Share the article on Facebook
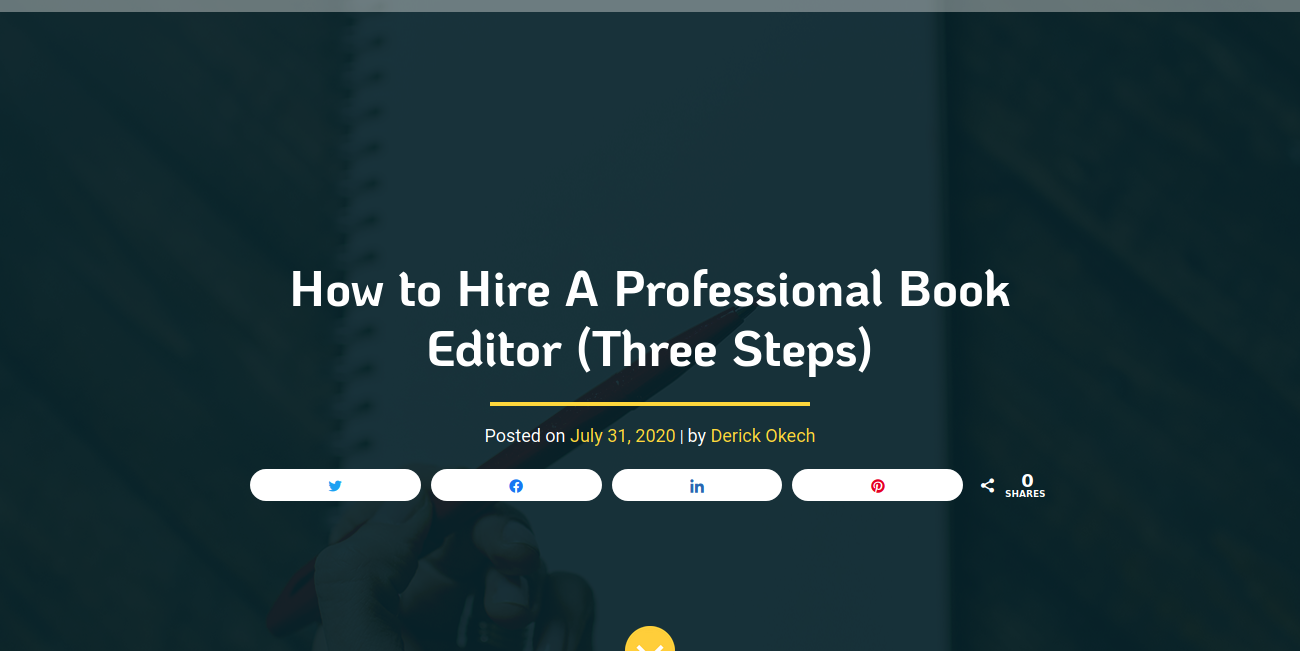Screen dimensions: 1300x651 516,486
